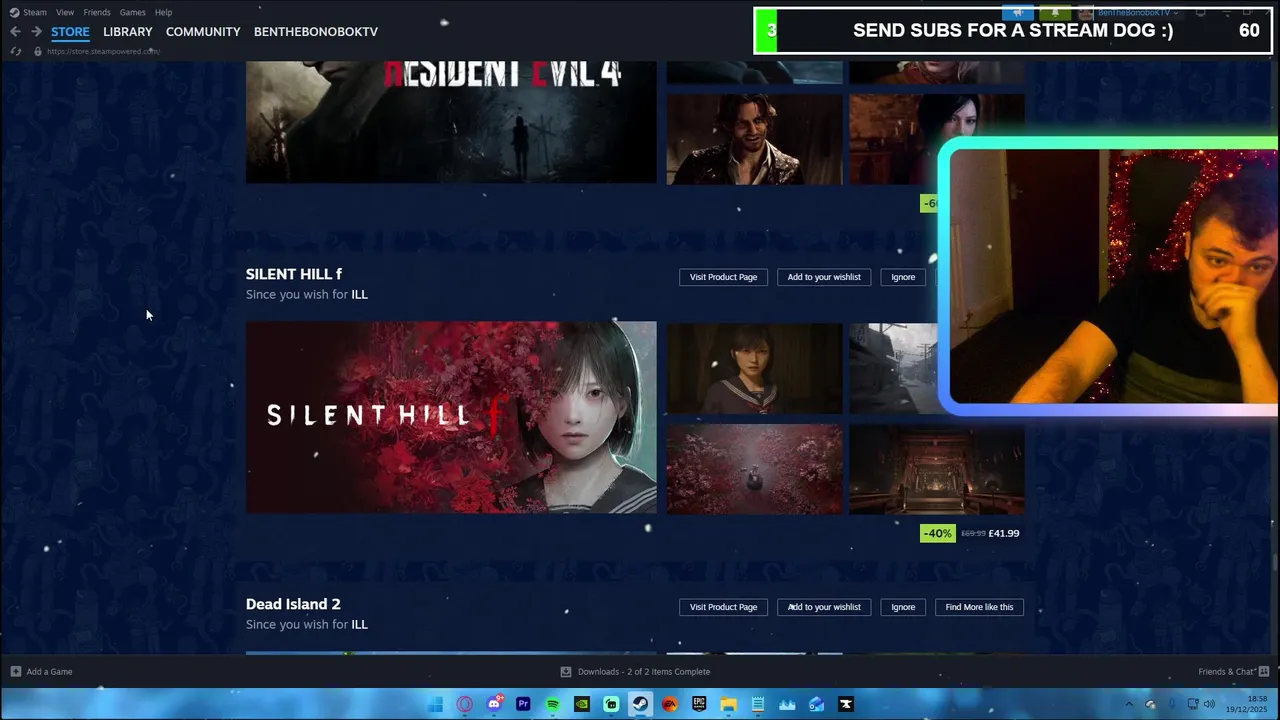The image size is (1280, 720).
Task: Open the large Resident Evil 4 banner image
Action: pos(451,122)
